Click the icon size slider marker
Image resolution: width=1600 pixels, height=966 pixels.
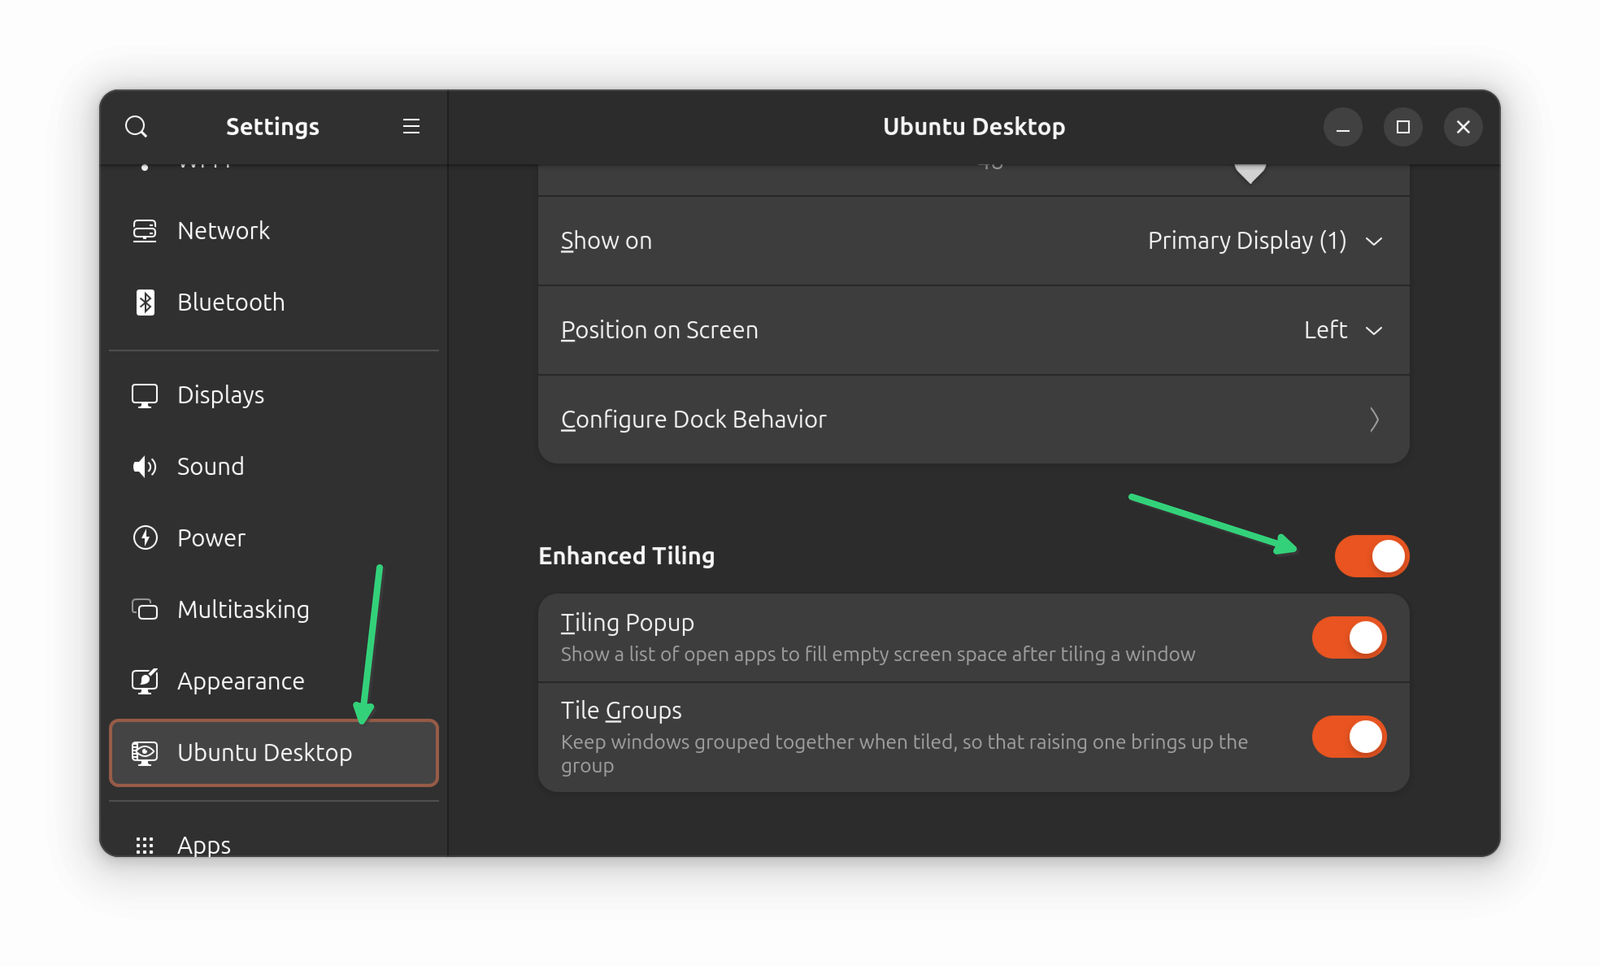(1250, 173)
